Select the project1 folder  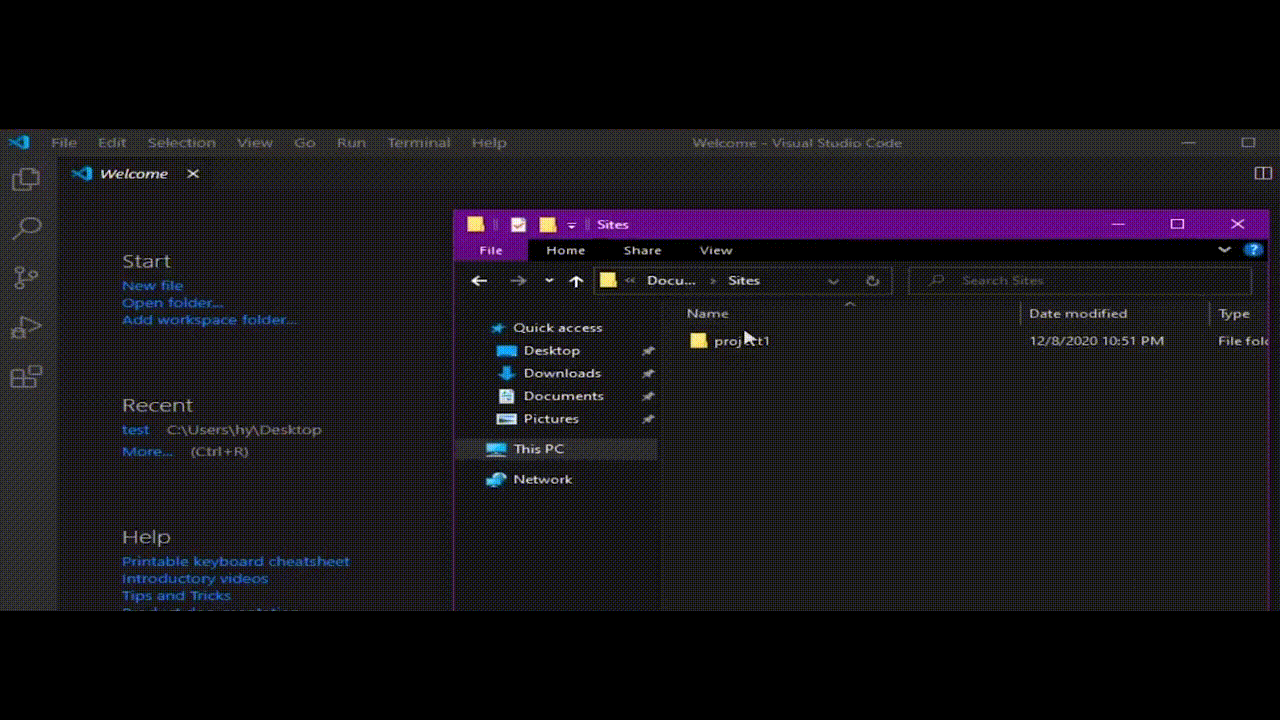731,341
